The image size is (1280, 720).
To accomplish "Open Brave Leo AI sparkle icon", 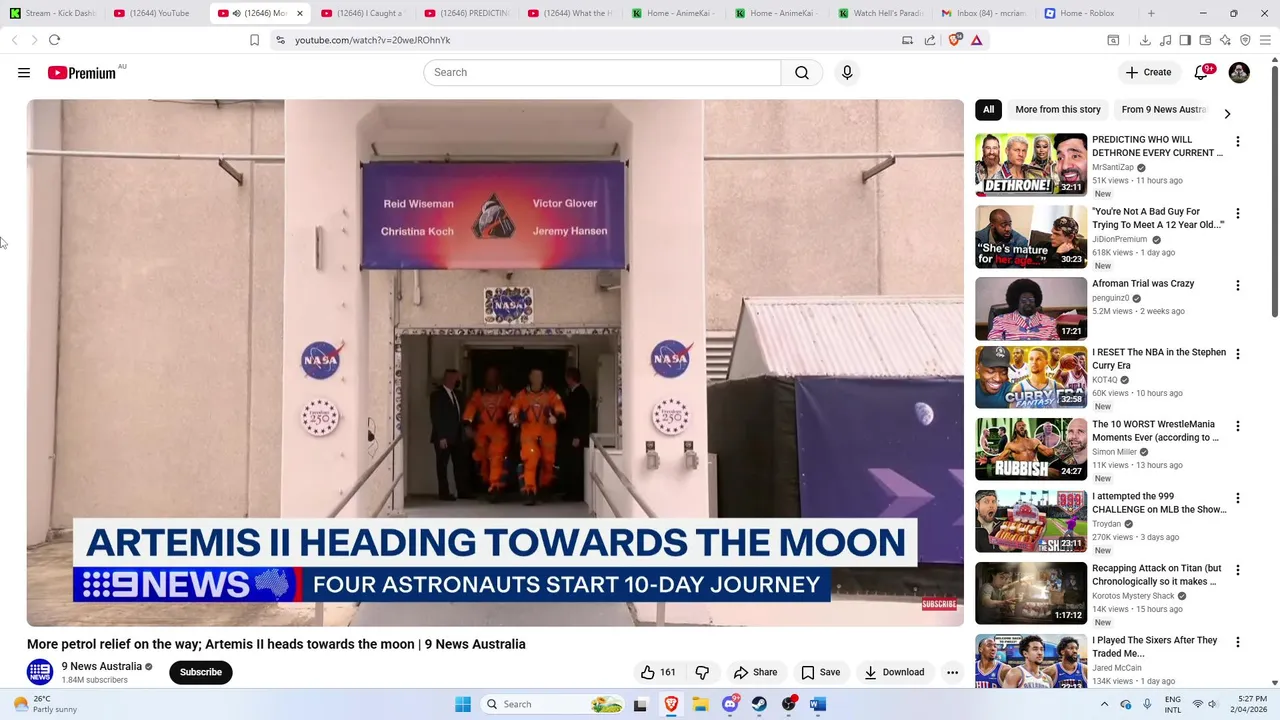I will 1225,40.
